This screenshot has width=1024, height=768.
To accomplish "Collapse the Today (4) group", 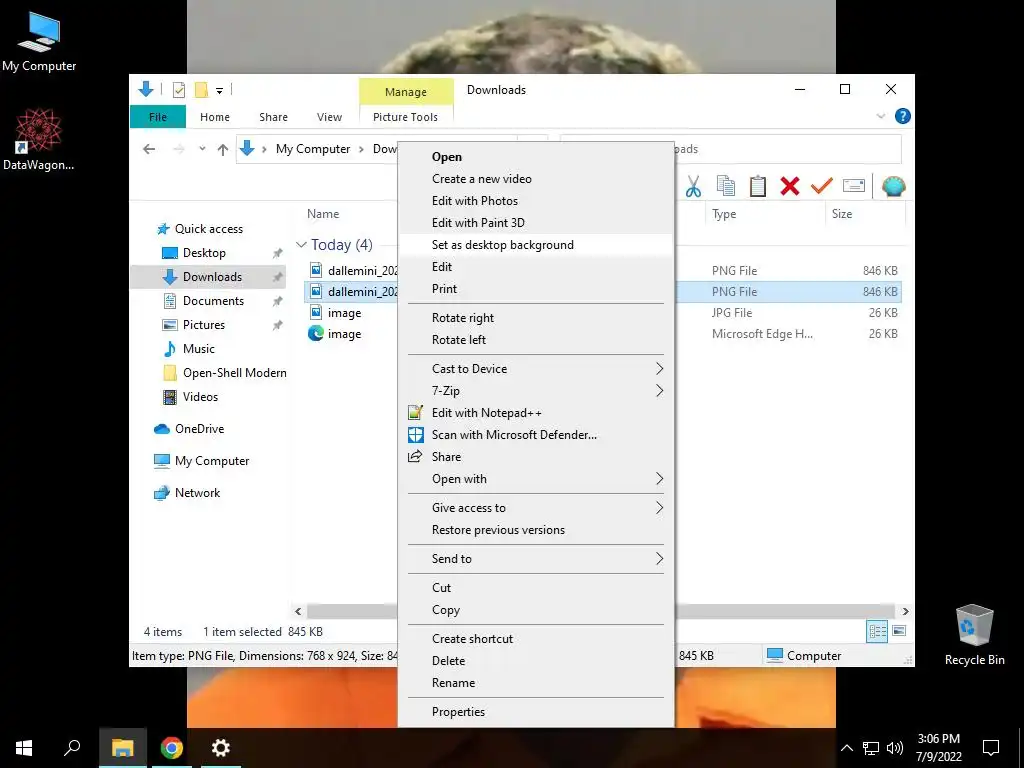I will [301, 244].
